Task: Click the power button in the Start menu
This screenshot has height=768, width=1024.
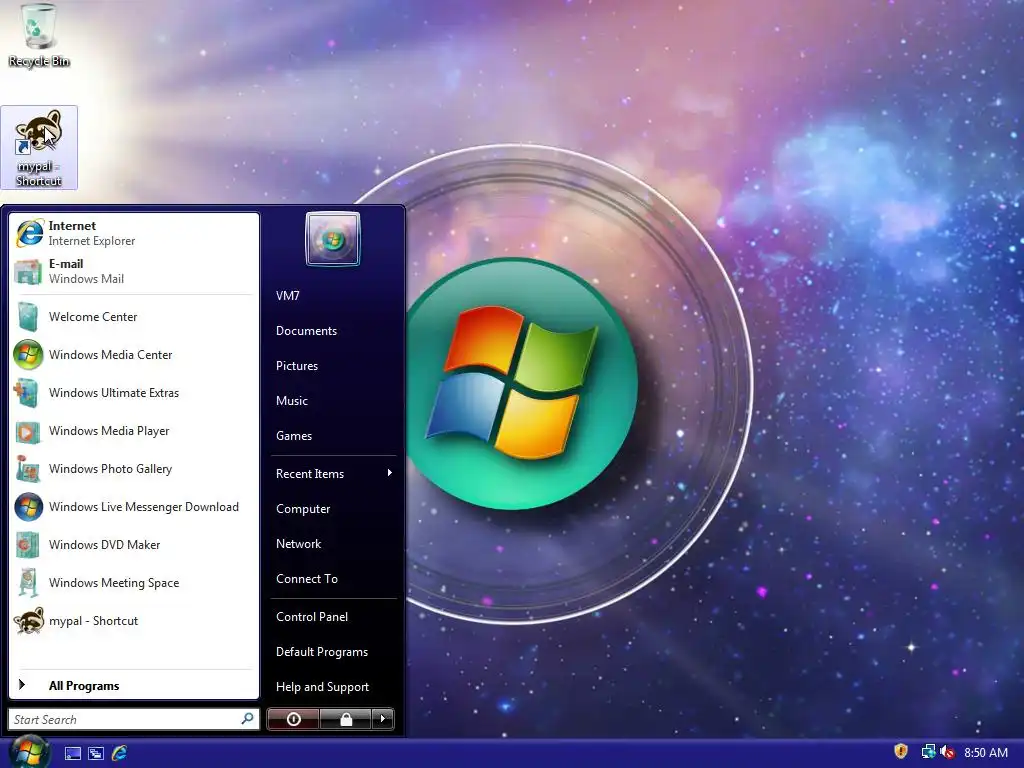Action: (x=293, y=719)
